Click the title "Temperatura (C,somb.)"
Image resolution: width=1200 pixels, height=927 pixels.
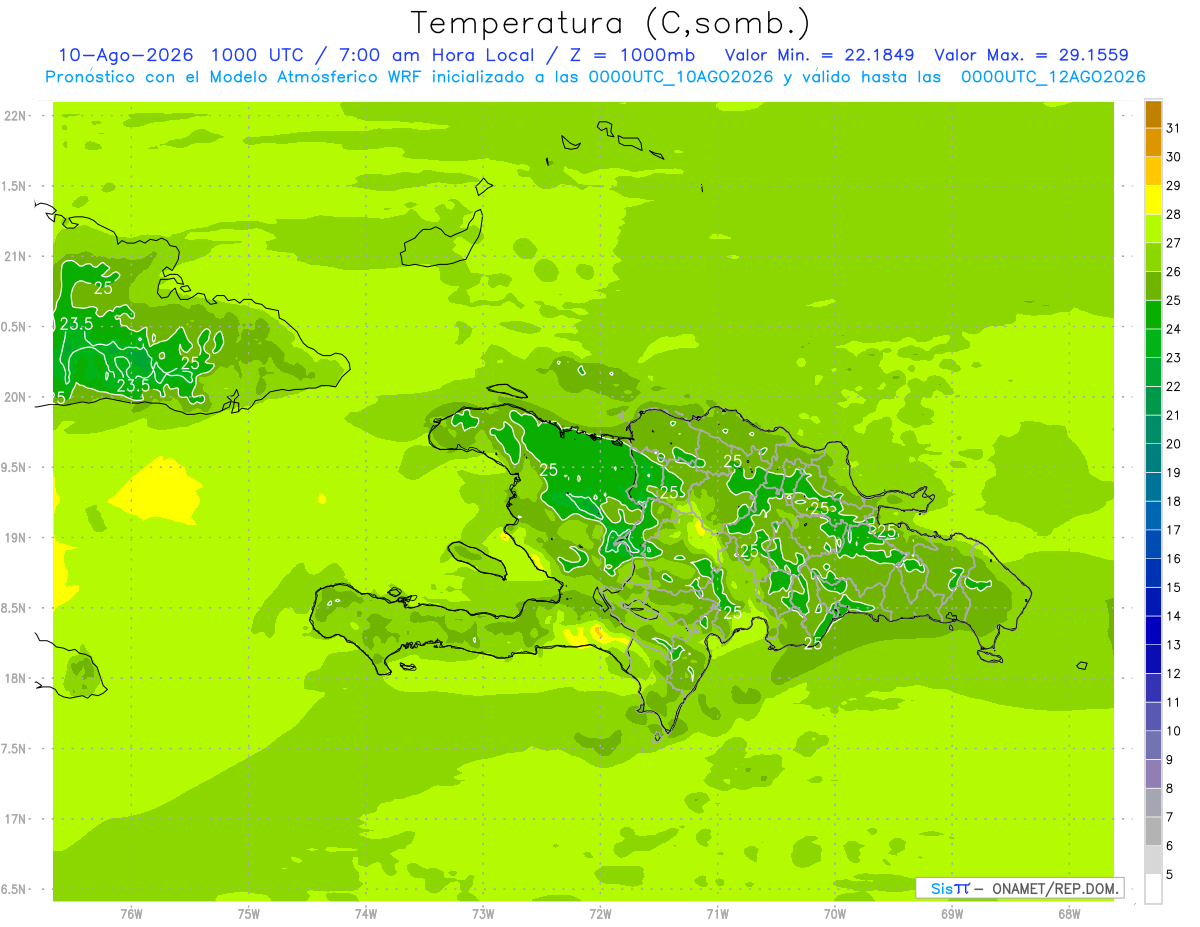(x=610, y=23)
